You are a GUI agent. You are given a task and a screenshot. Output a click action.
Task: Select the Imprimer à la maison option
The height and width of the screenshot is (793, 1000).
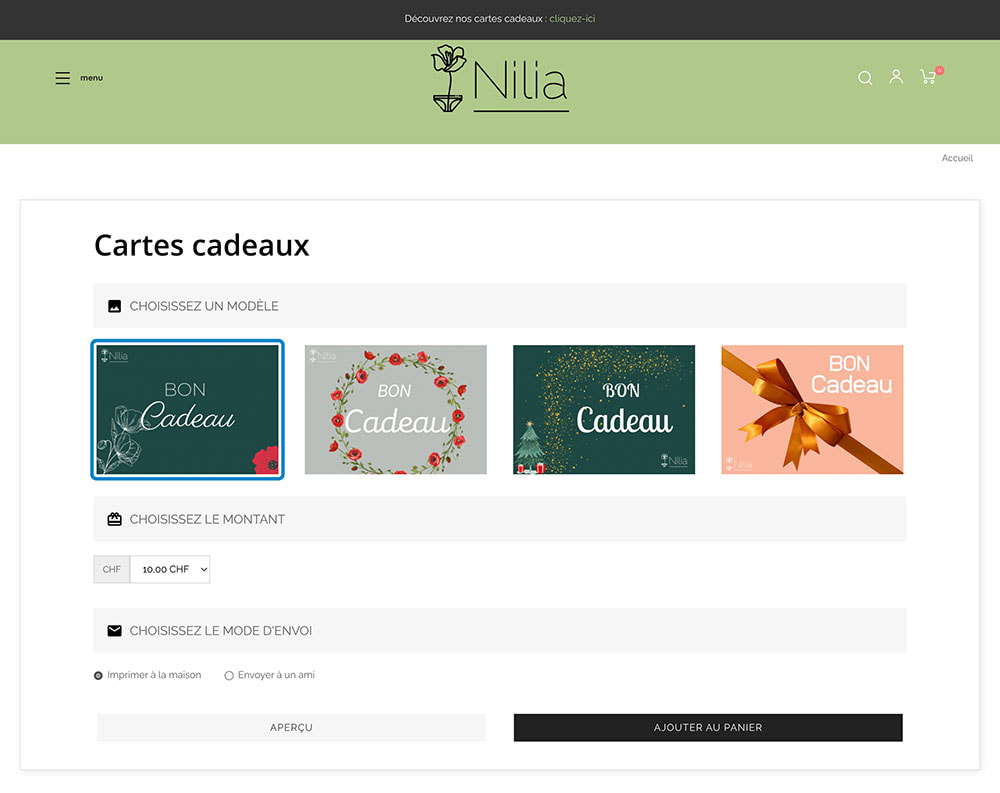pyautogui.click(x=99, y=676)
